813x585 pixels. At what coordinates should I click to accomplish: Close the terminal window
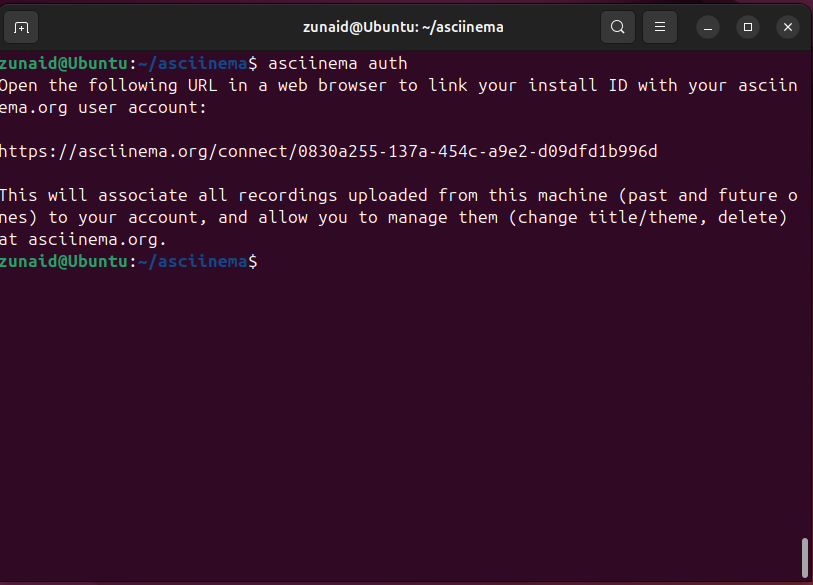point(788,27)
